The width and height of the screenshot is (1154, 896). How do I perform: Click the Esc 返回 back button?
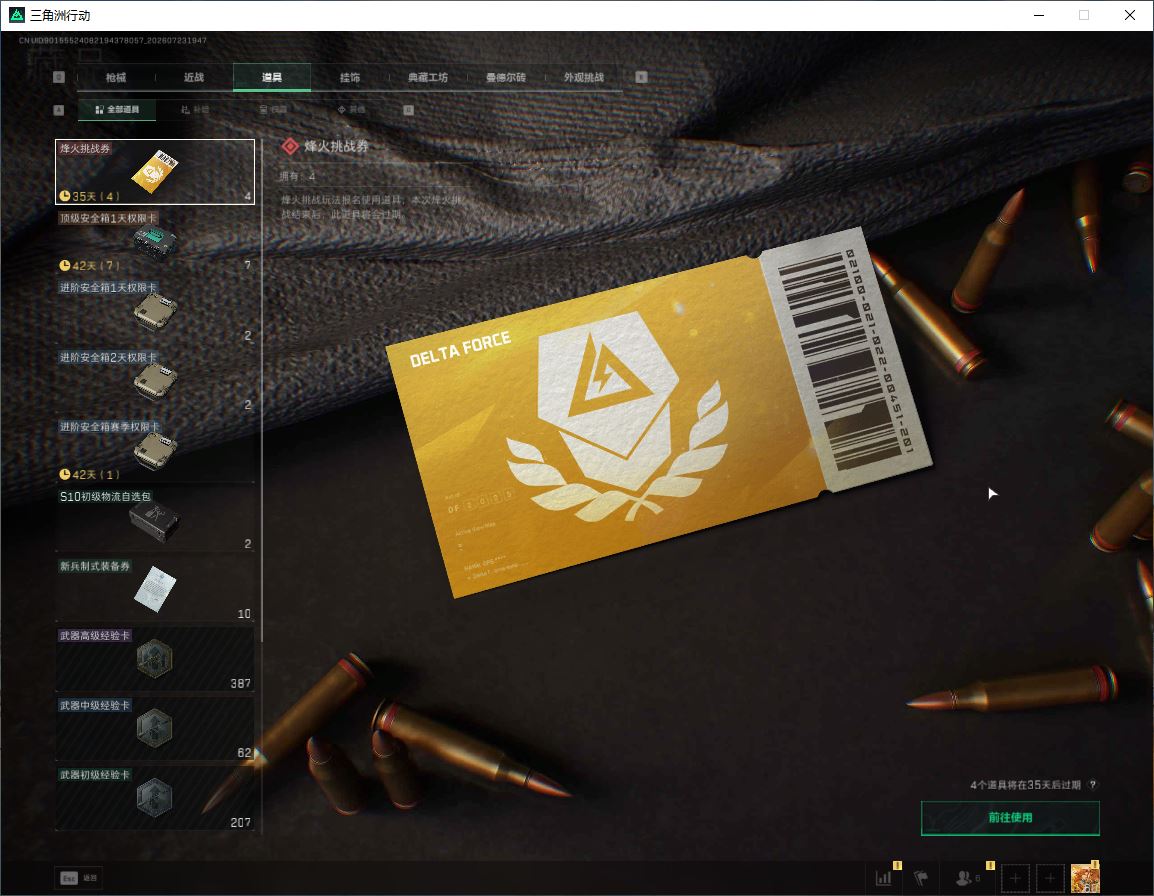click(79, 878)
